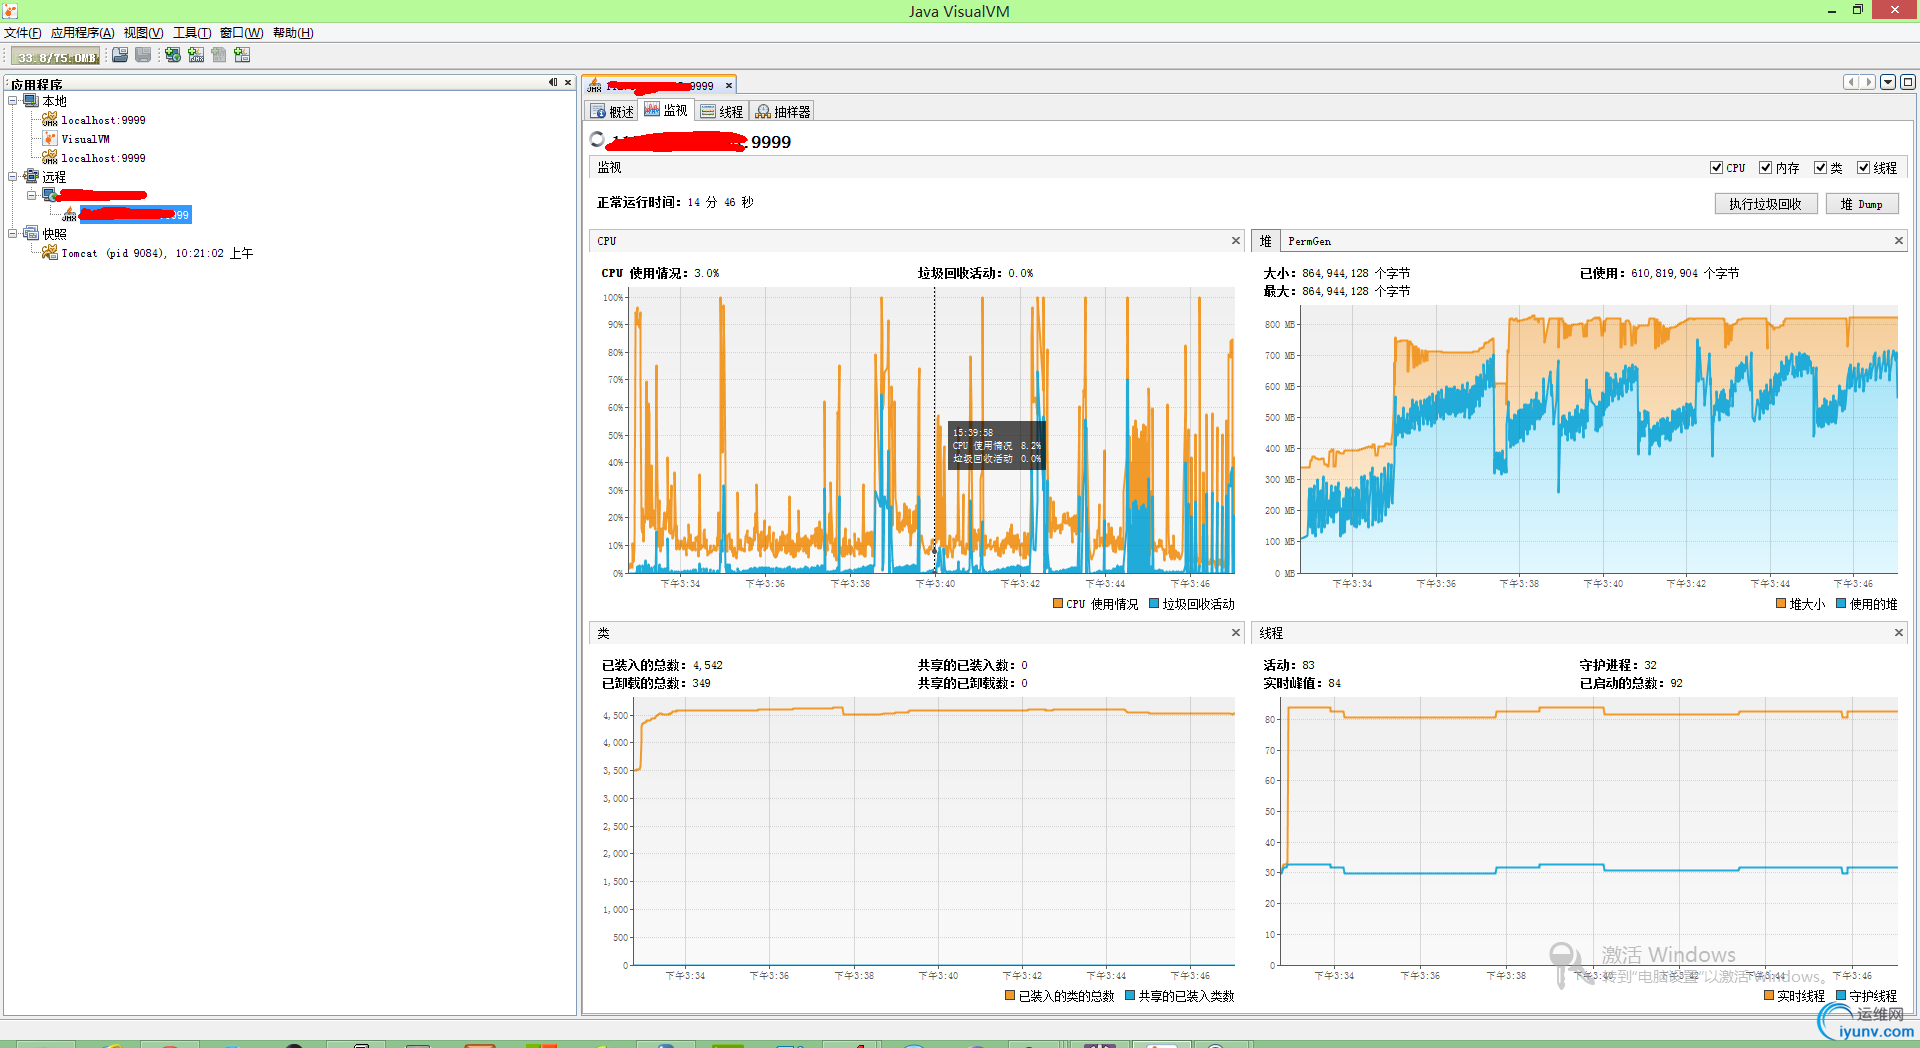Click the Application Snapshot toolbar icon
This screenshot has width=1920, height=1048.
(x=242, y=55)
